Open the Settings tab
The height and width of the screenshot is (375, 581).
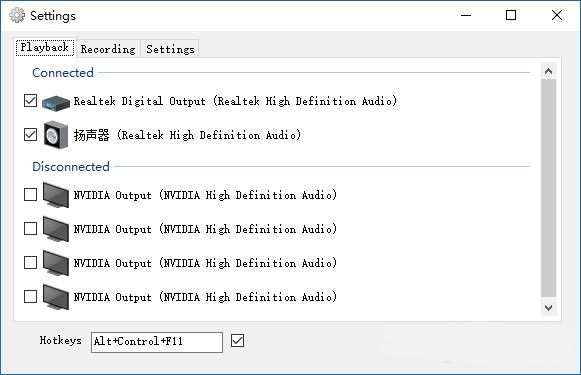click(x=170, y=49)
